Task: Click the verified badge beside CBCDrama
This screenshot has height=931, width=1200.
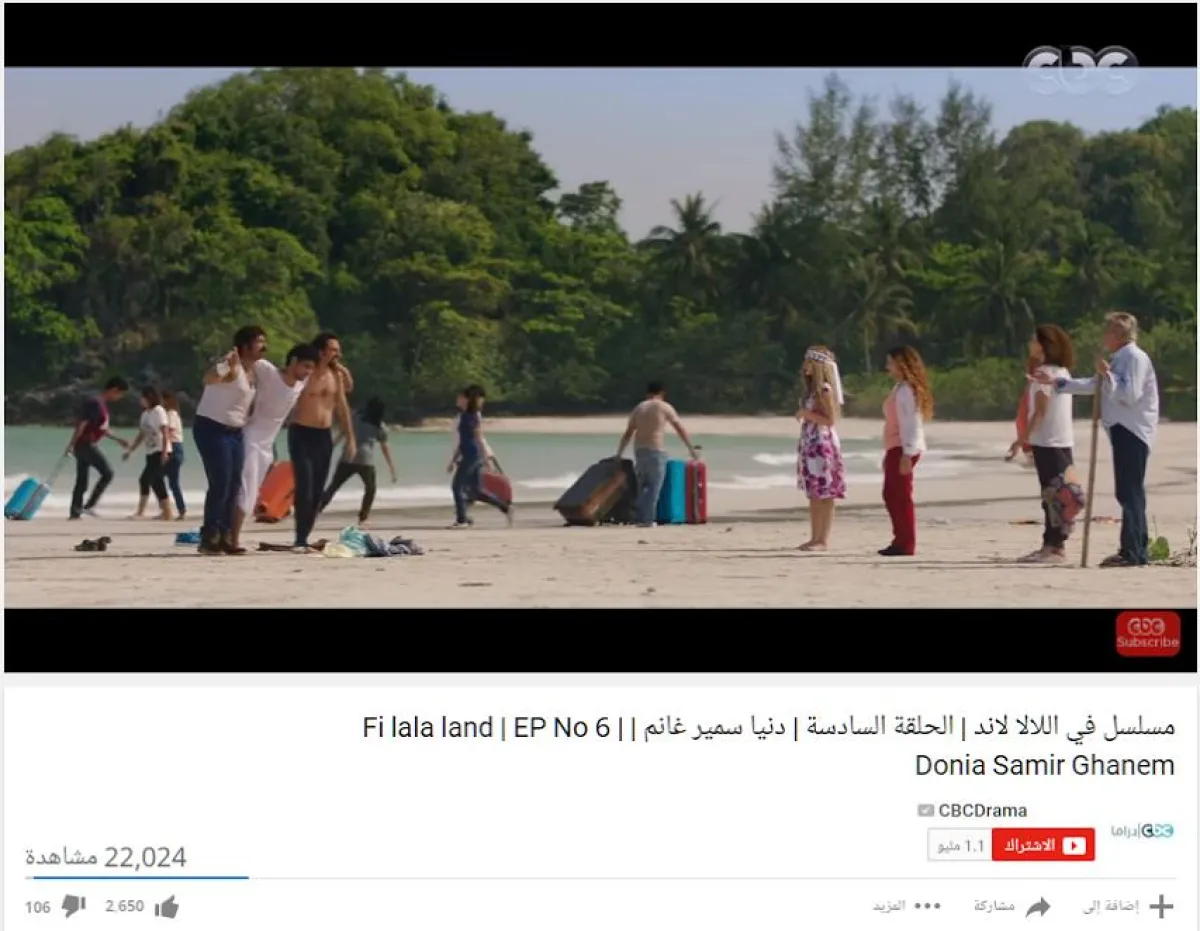Action: point(925,811)
